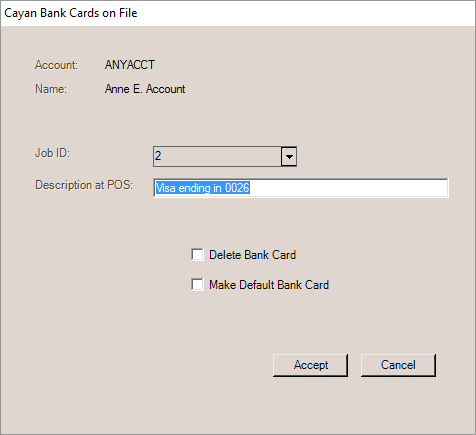Select the ANYACCT account value
The width and height of the screenshot is (476, 435).
tap(130, 65)
